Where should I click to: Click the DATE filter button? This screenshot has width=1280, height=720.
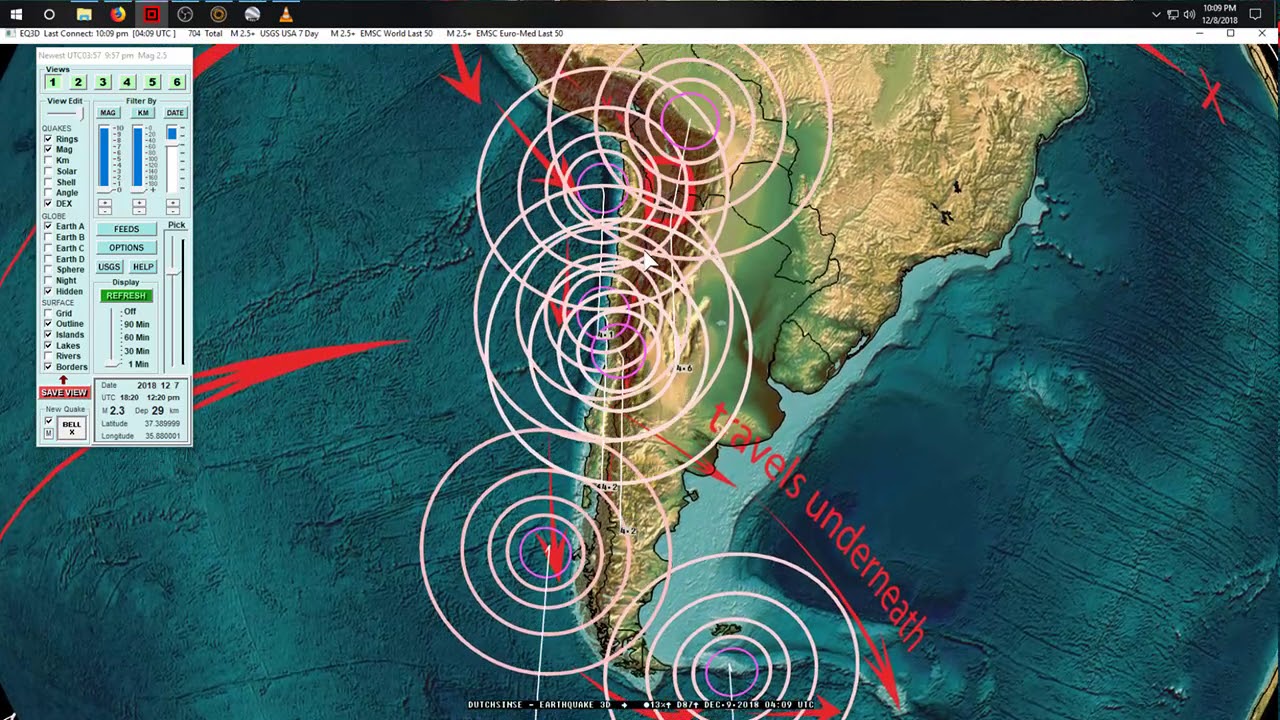pos(175,113)
